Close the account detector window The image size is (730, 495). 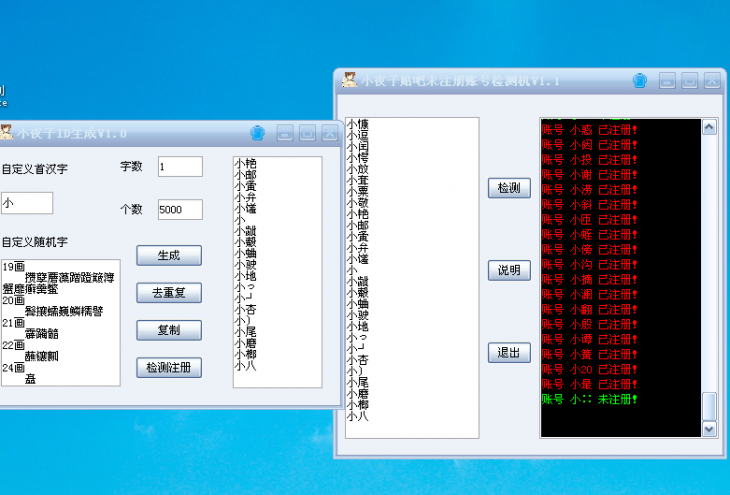click(711, 81)
